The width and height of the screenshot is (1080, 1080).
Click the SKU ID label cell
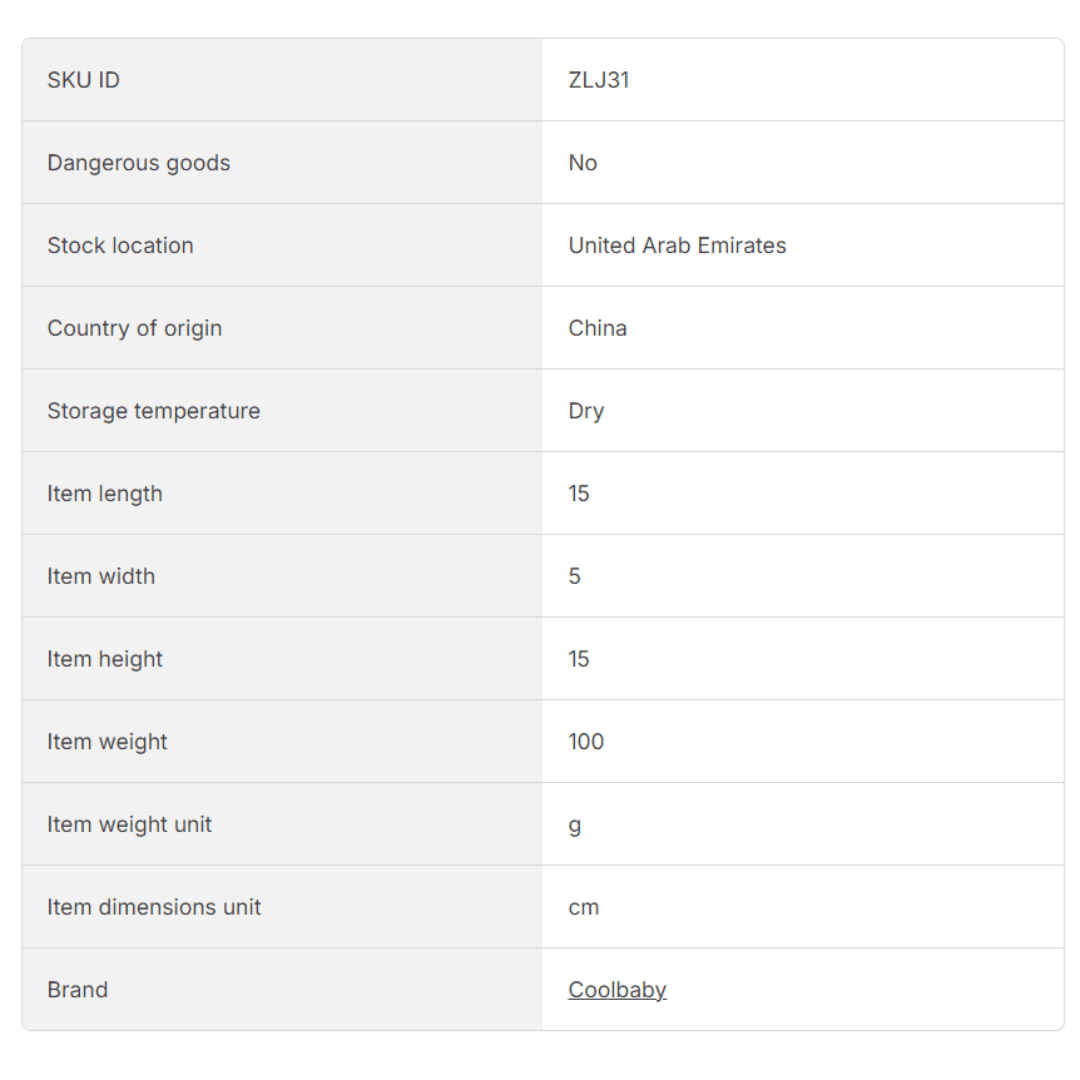83,80
